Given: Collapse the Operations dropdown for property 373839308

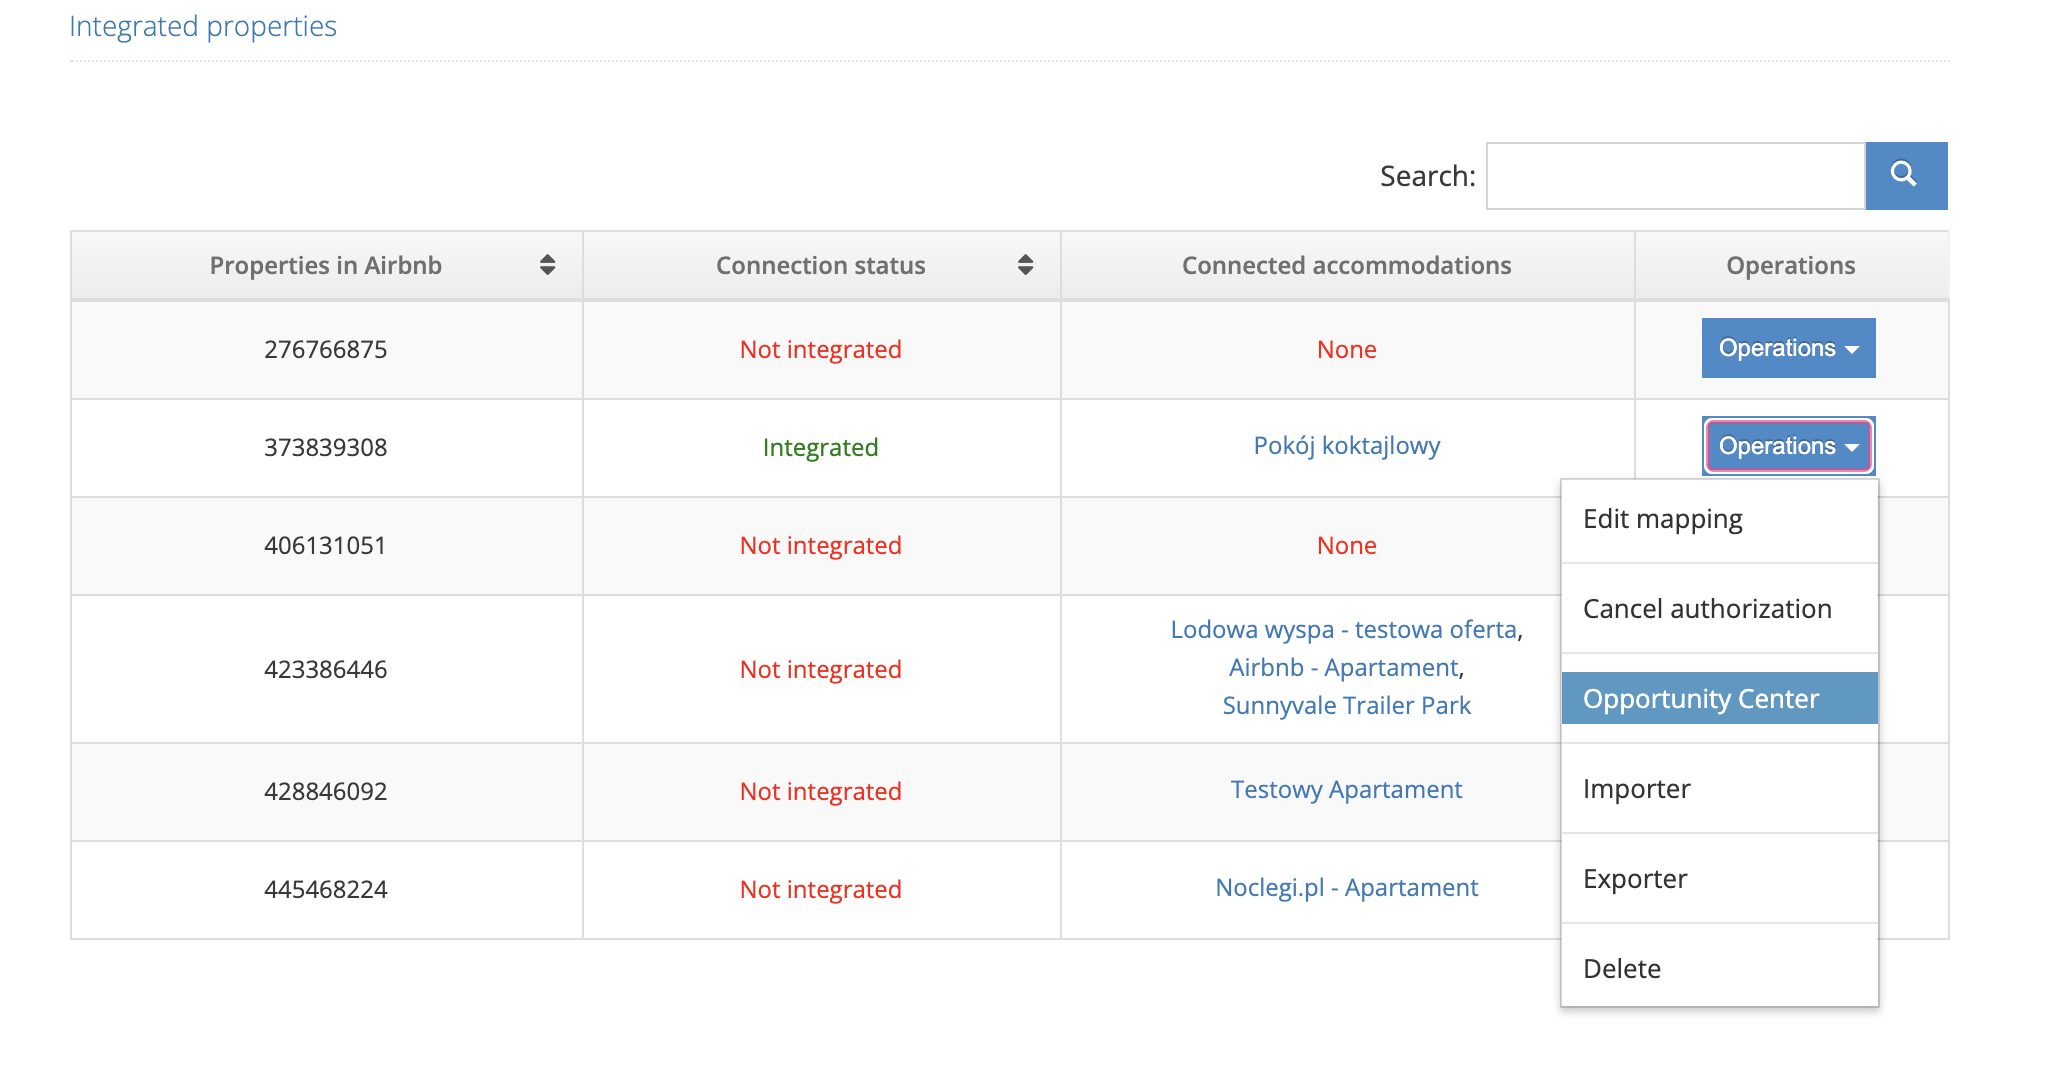Looking at the screenshot, I should click(1787, 446).
